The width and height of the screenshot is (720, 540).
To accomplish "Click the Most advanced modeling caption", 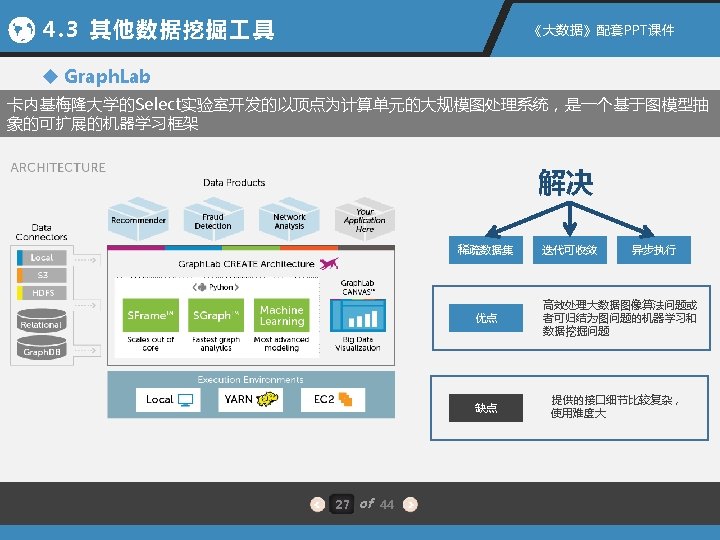I will 281,343.
